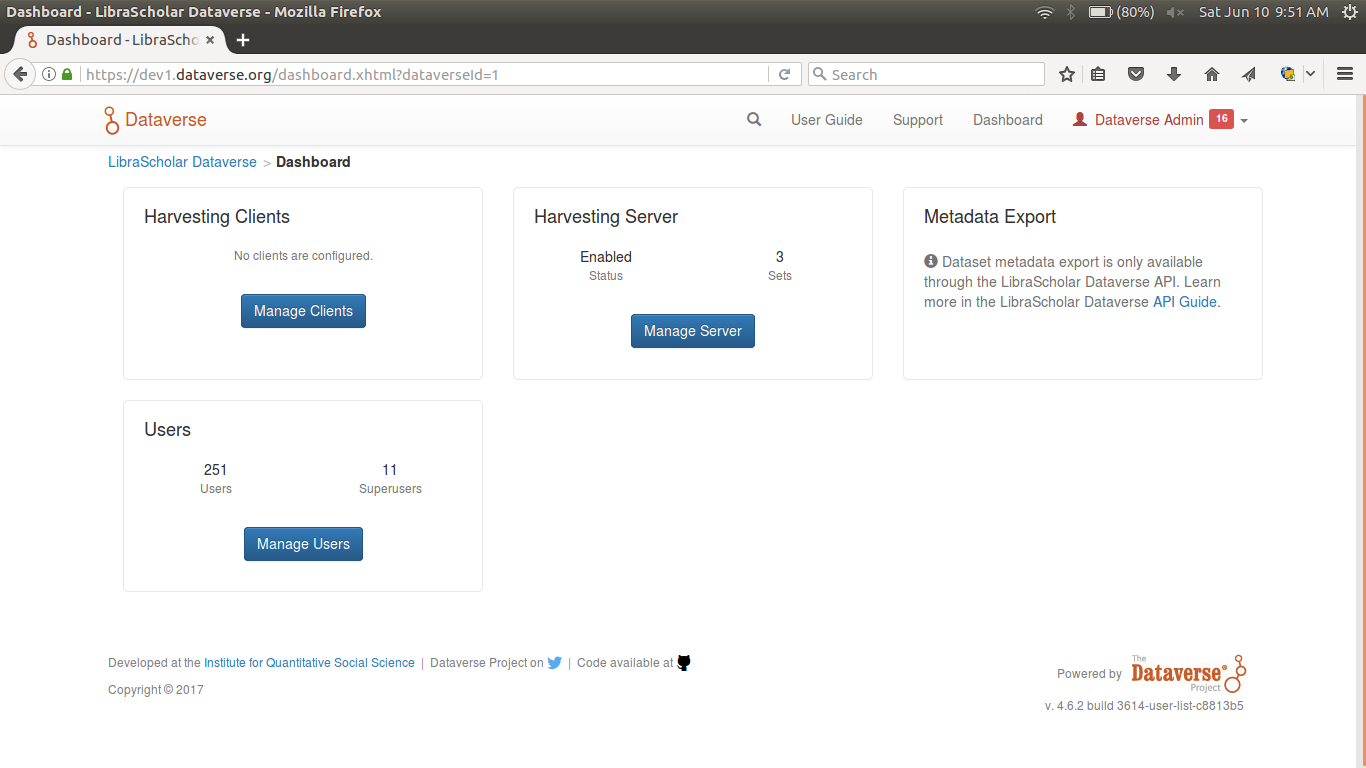Screen dimensions: 1366x768
Task: Open the Dataverse search magnifier
Action: pyautogui.click(x=754, y=119)
